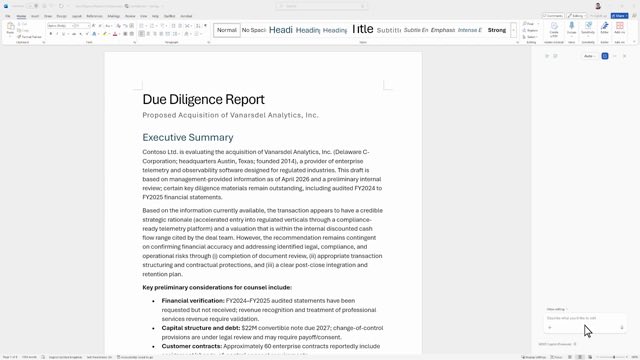
Task: Align text right
Action: point(155,34)
